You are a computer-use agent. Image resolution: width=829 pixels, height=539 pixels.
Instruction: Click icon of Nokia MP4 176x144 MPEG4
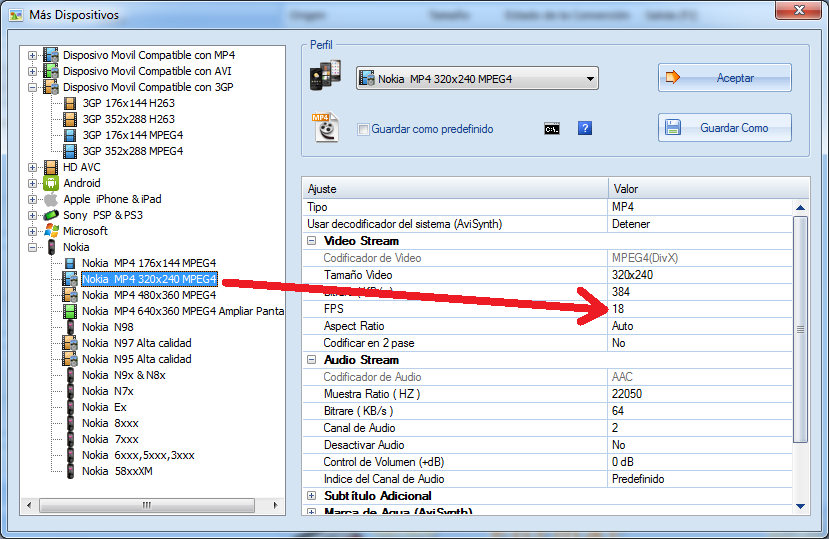(x=70, y=263)
